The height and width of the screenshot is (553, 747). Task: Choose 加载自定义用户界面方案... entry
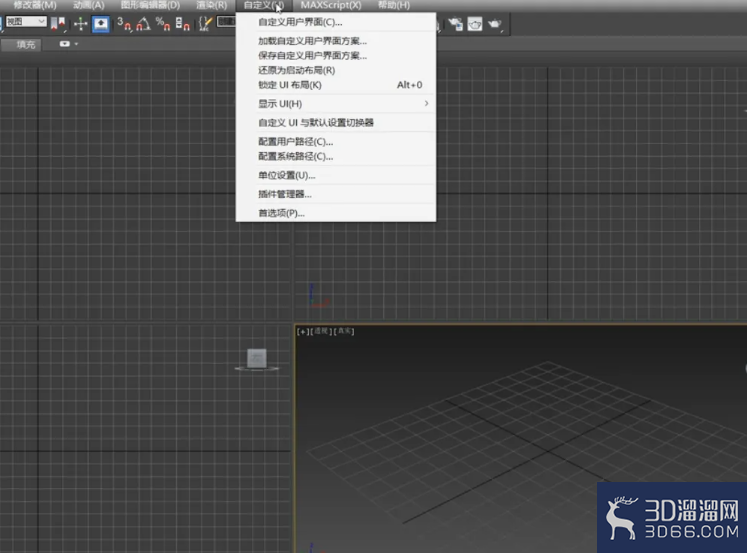(x=336, y=41)
